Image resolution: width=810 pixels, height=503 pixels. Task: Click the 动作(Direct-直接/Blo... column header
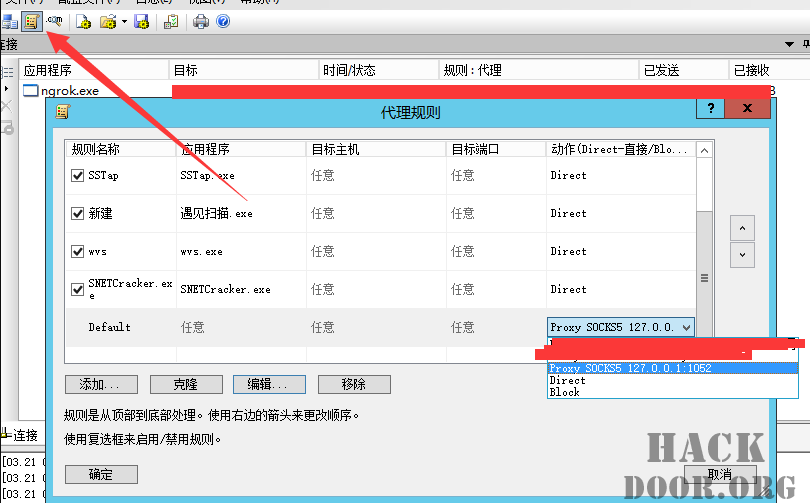[x=621, y=149]
